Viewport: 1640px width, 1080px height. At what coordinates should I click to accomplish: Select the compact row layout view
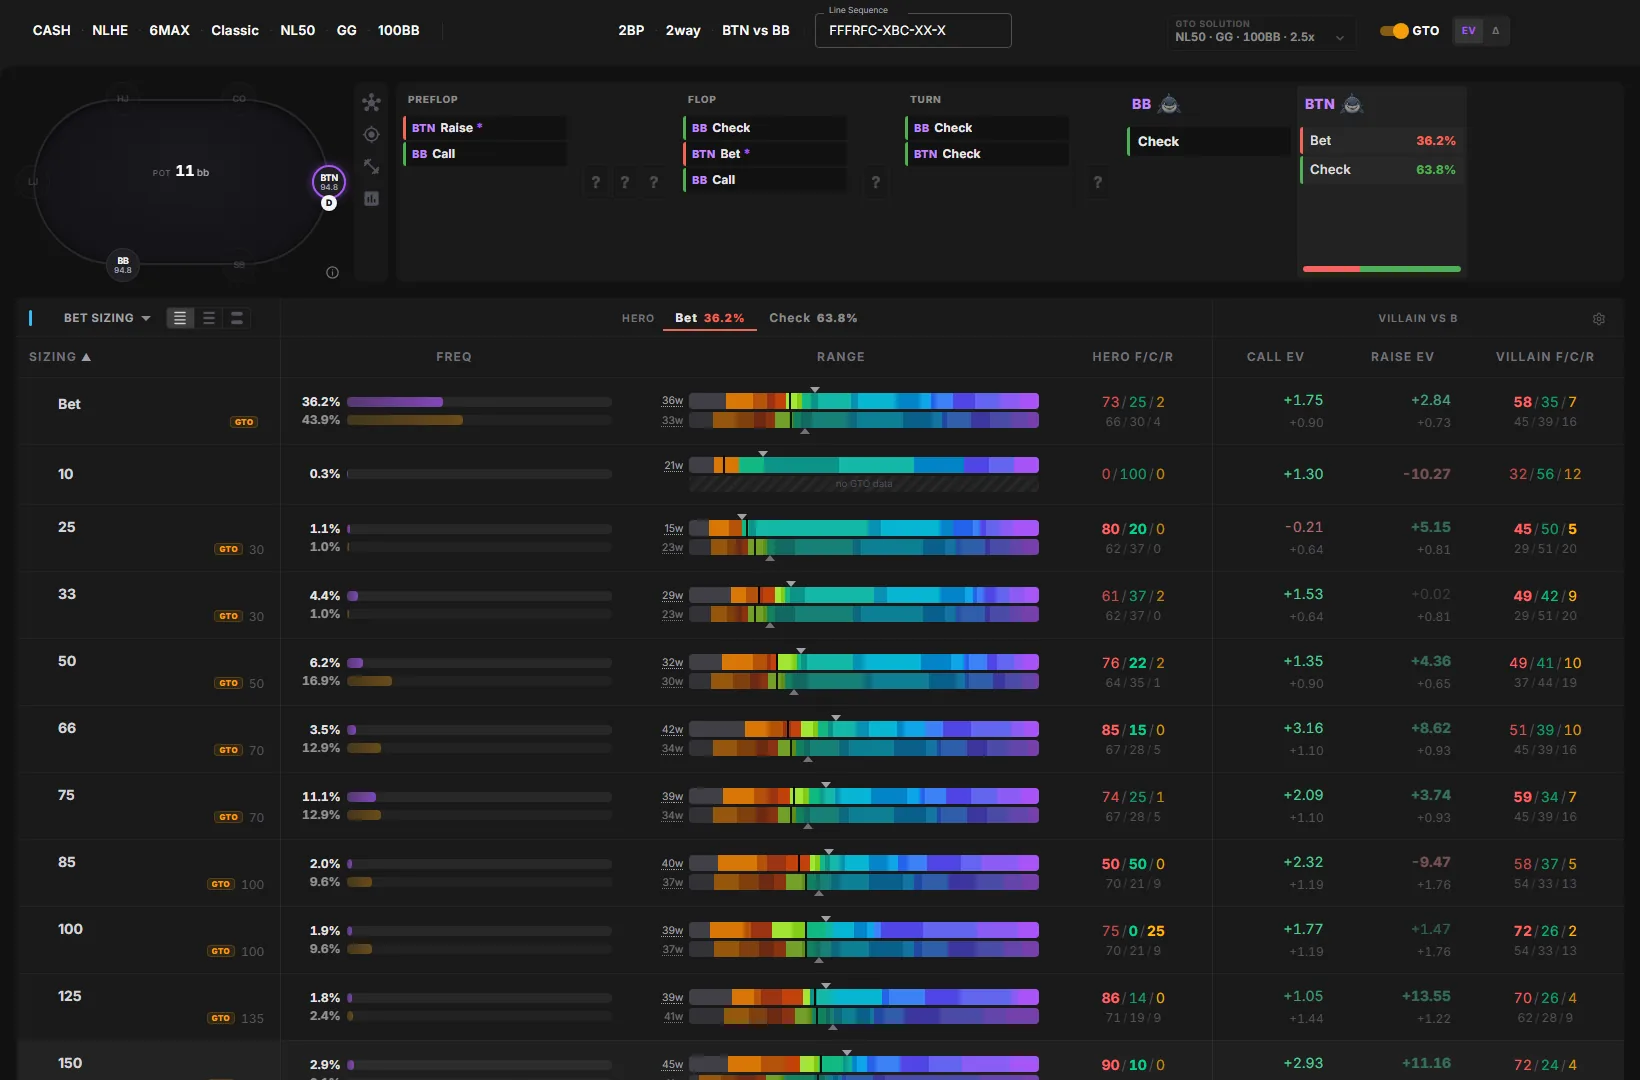[237, 318]
